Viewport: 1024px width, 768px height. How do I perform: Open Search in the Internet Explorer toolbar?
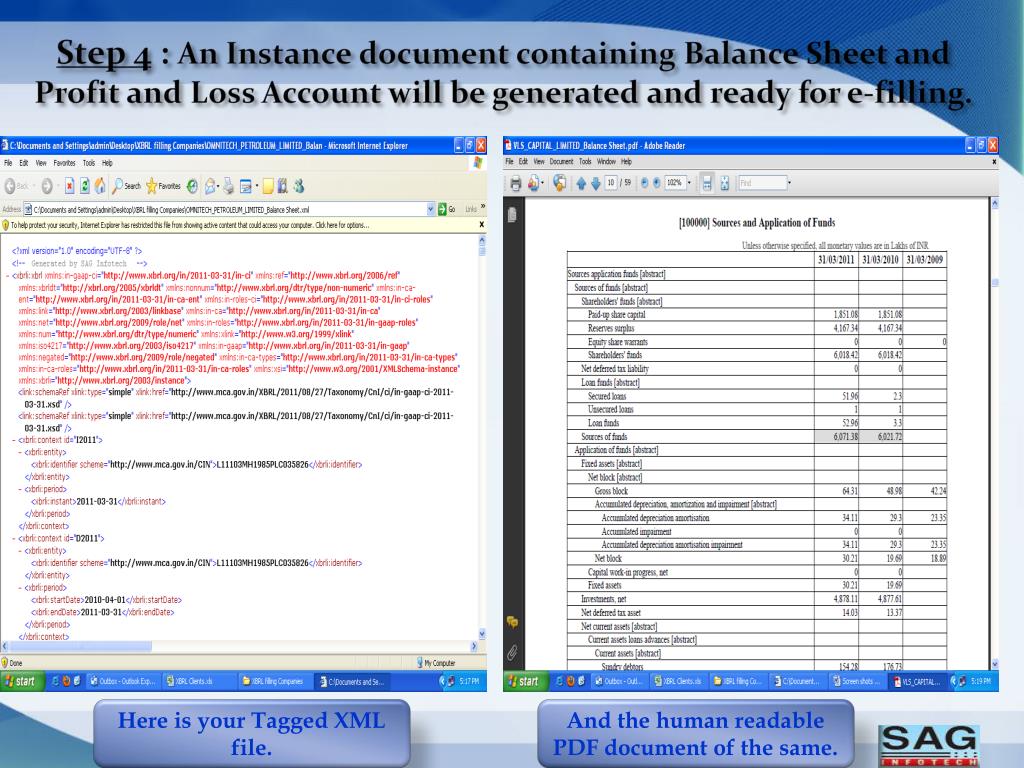point(126,186)
